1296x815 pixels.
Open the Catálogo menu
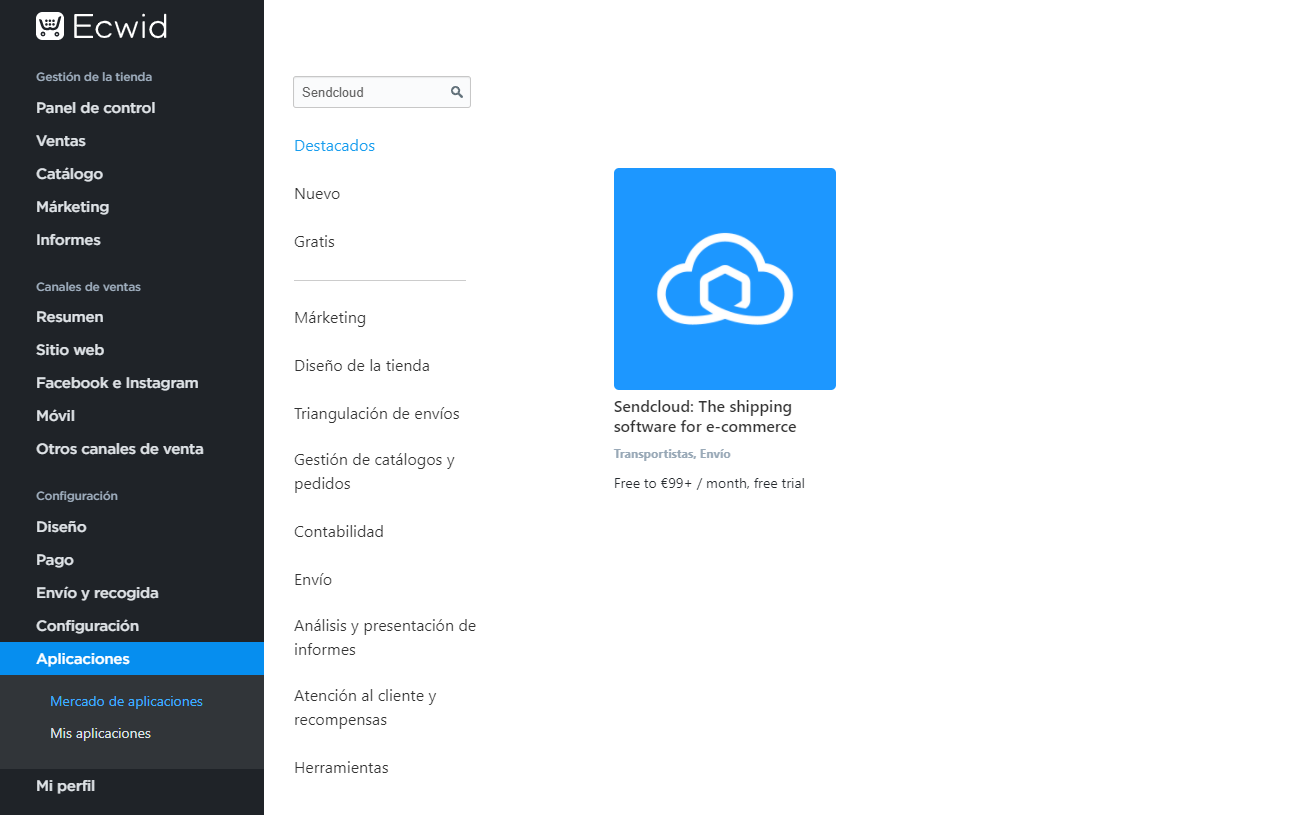coord(70,174)
